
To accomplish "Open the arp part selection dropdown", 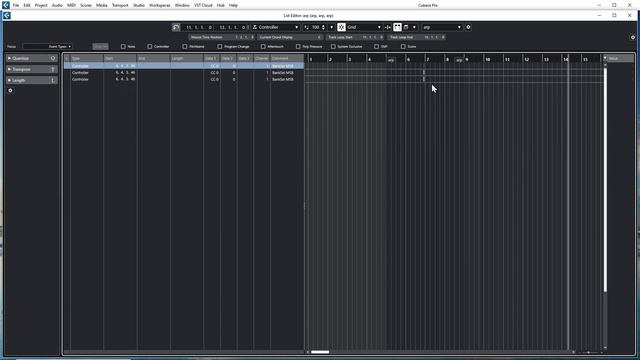I will pos(442,27).
